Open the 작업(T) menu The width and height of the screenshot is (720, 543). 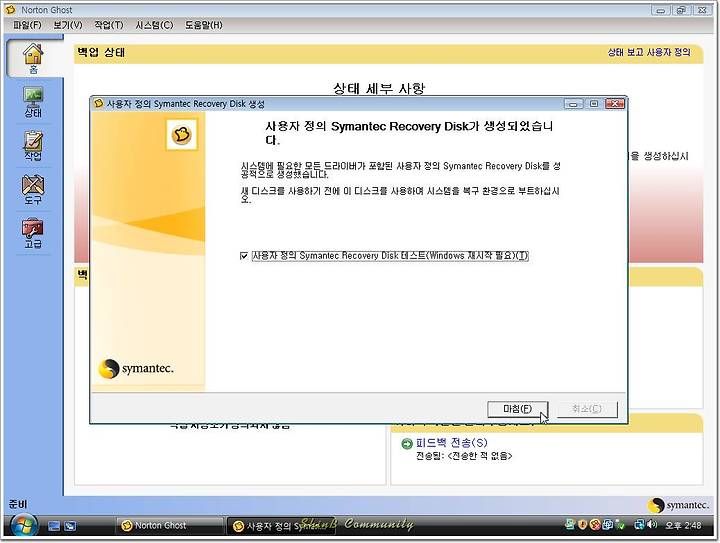109,25
